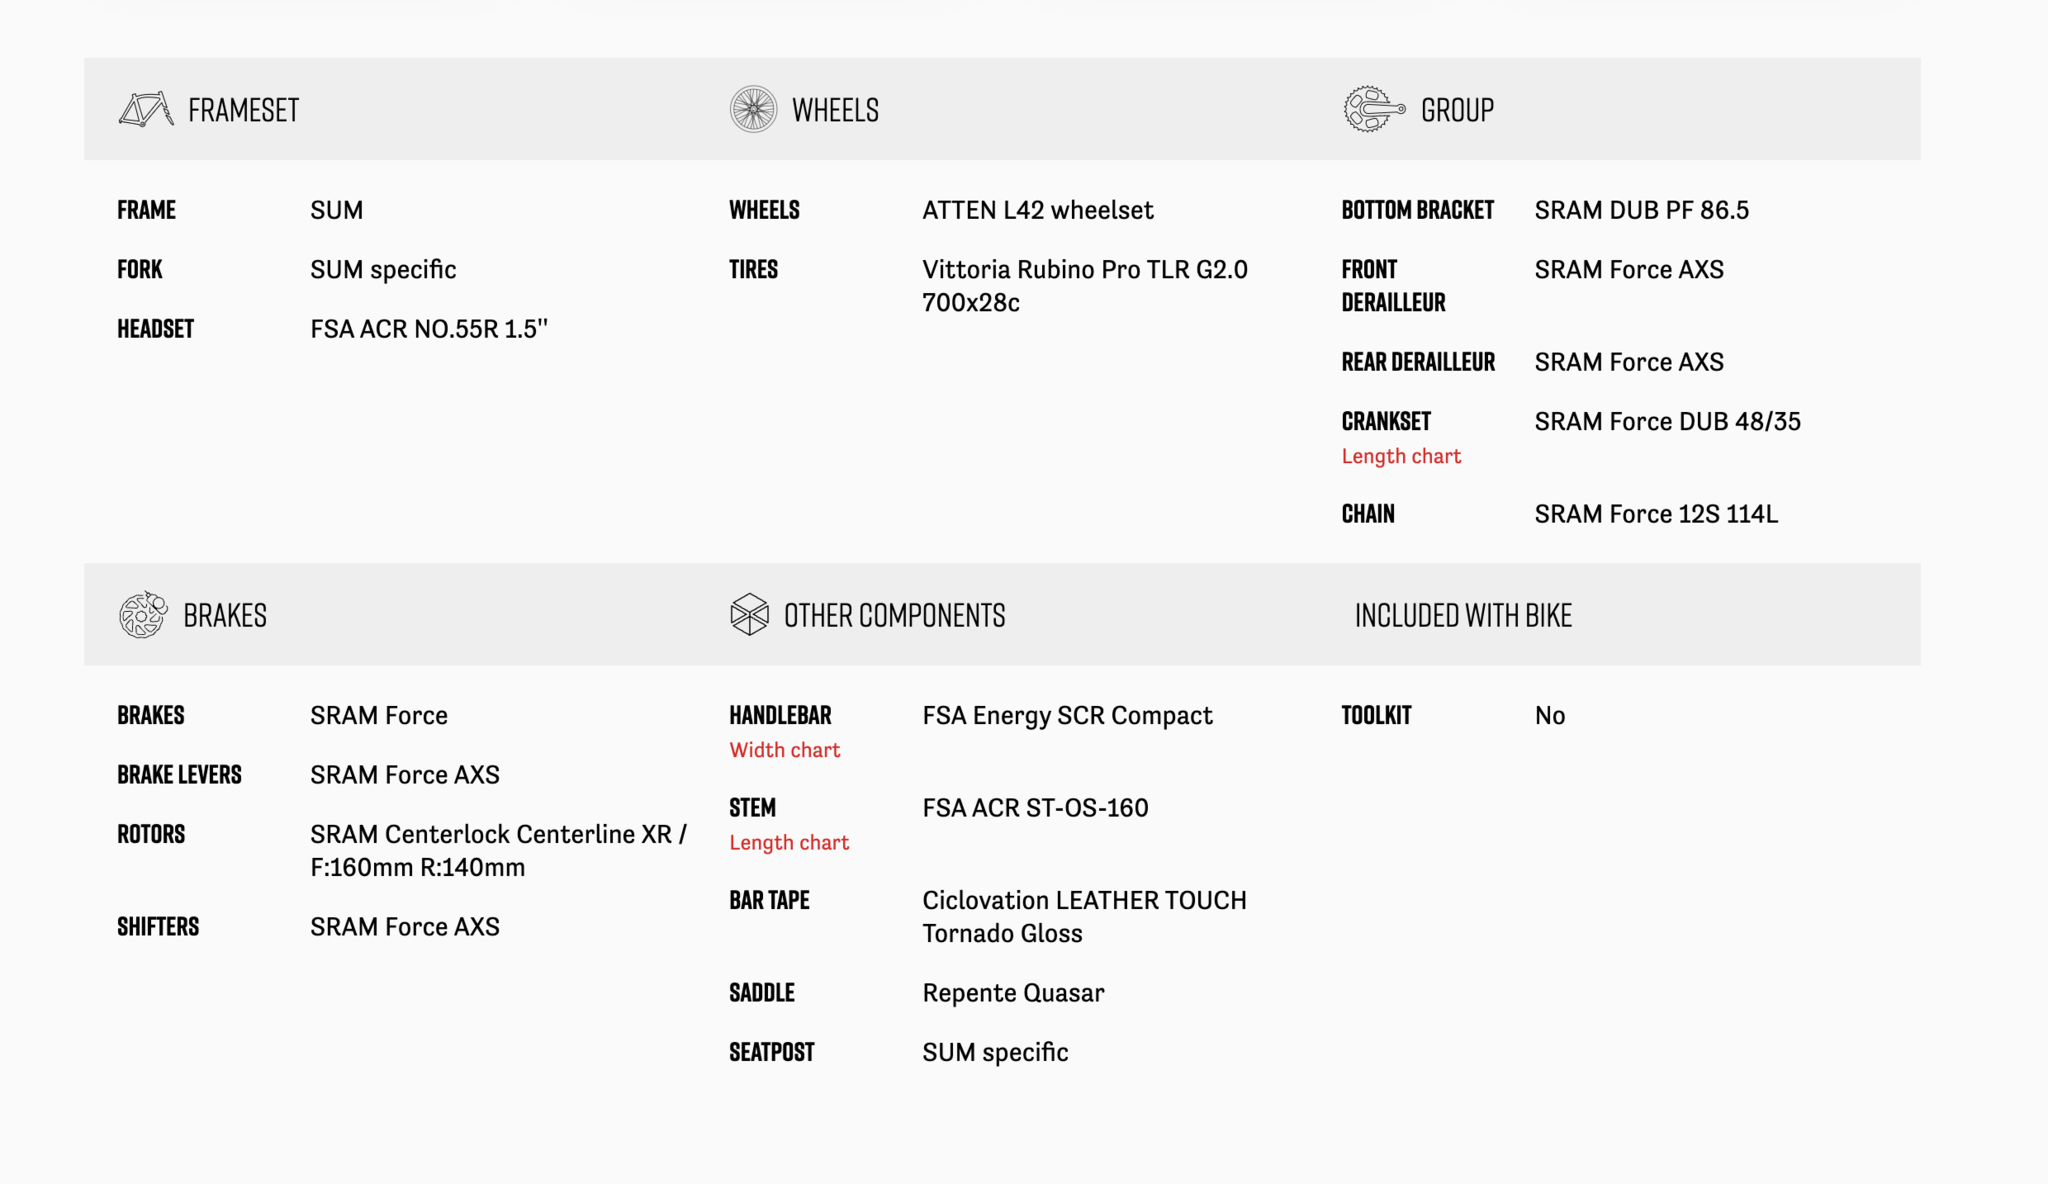Click the FRAME label
The image size is (2048, 1184).
[146, 210]
